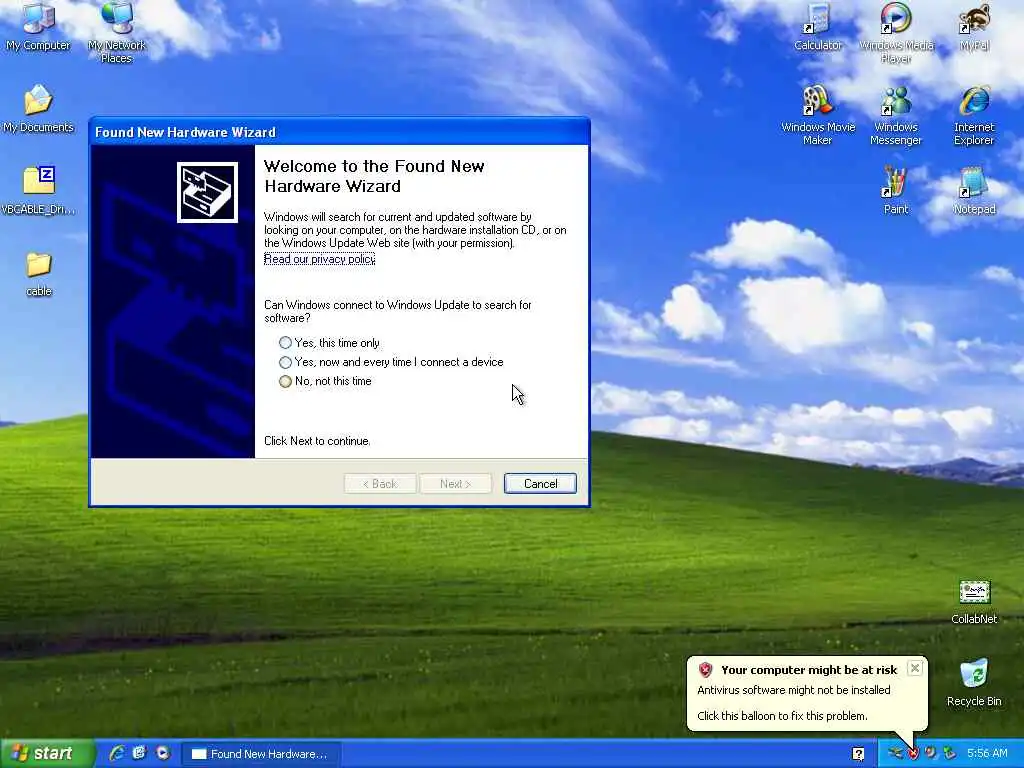Click the Next button in the wizard

click(x=455, y=484)
